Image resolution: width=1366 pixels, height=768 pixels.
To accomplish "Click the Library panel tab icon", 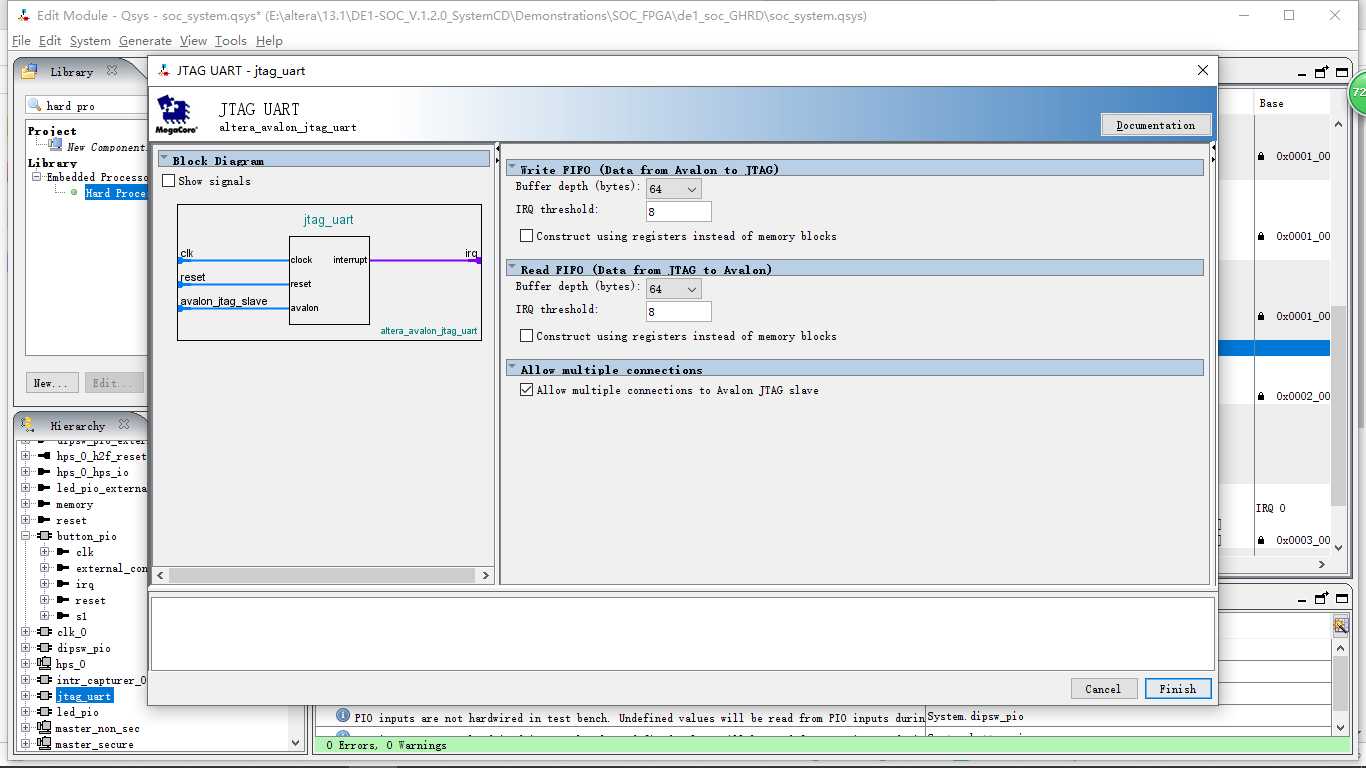I will (x=31, y=72).
